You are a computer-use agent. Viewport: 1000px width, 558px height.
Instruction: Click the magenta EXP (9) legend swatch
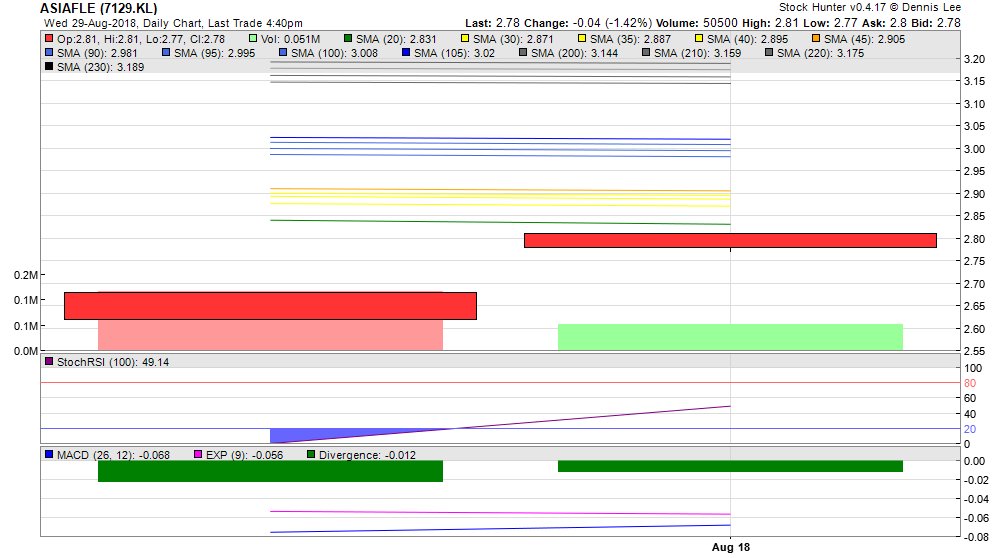pyautogui.click(x=198, y=455)
